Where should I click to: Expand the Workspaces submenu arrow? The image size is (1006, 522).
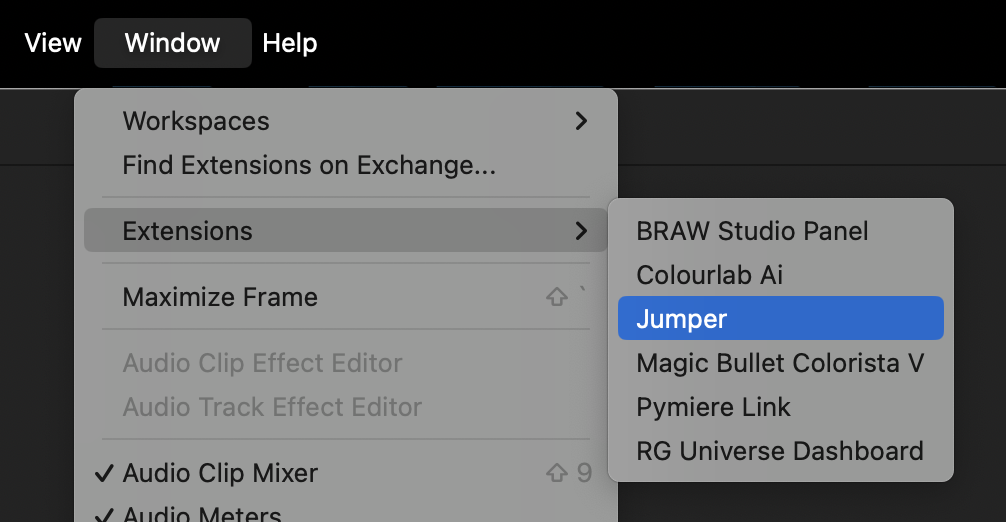pyautogui.click(x=581, y=121)
